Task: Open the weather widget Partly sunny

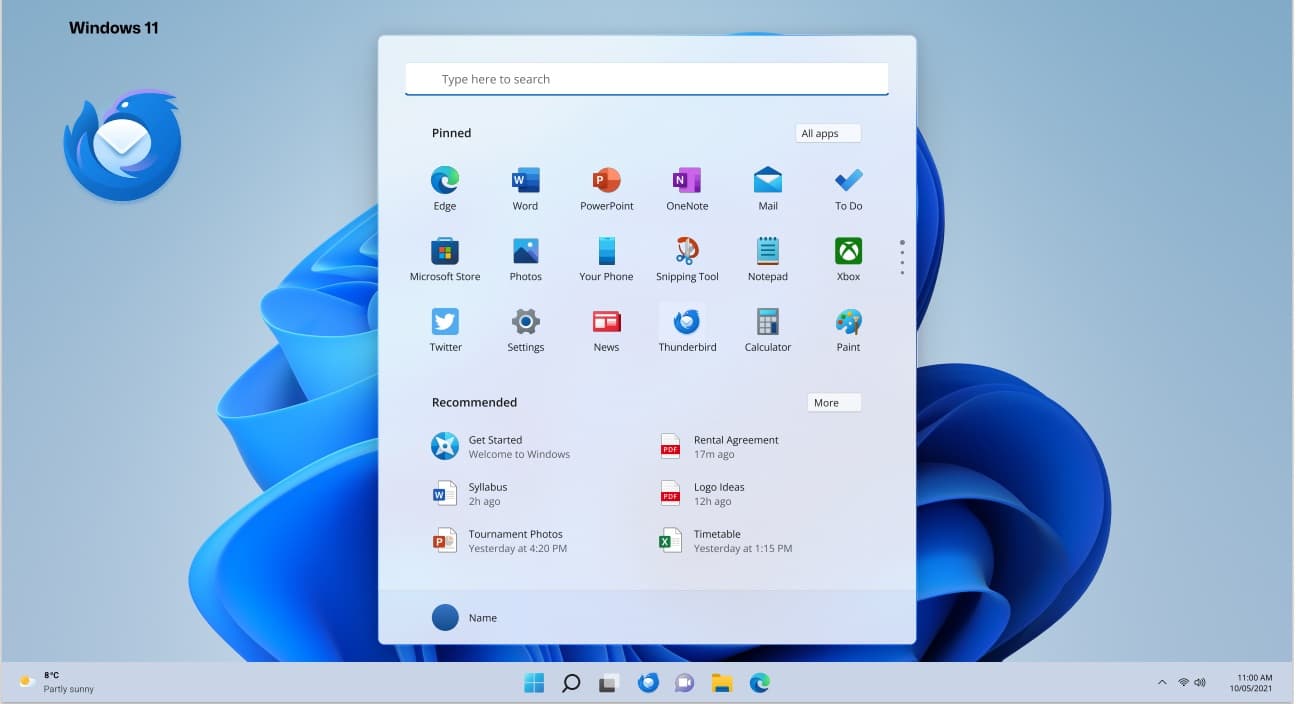Action: (58, 682)
